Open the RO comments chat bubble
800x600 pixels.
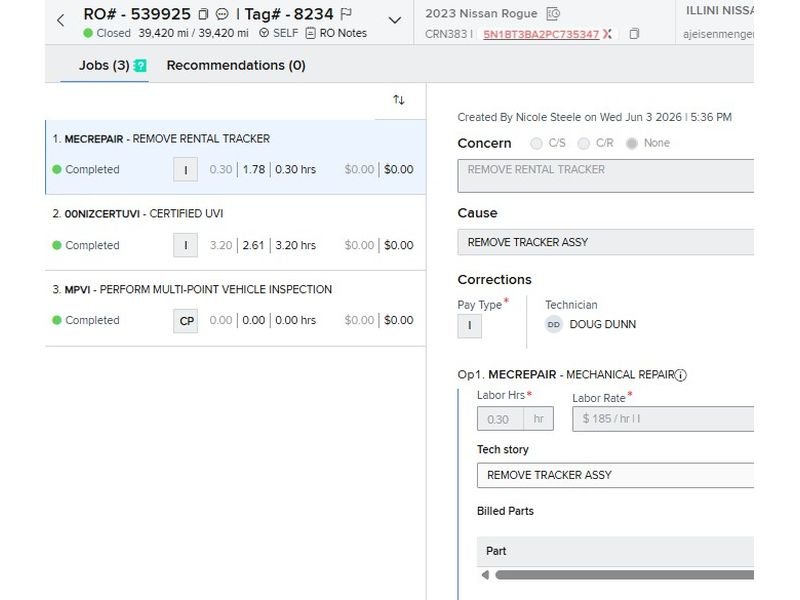tap(222, 14)
